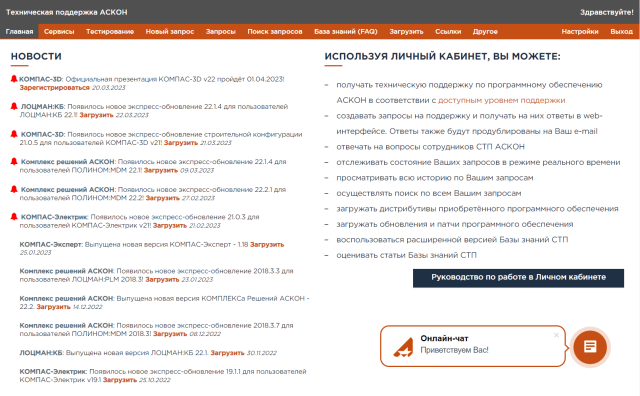Click Зарегистрироваться link for КОМПАС-3D v22 presentation
The width and height of the screenshot is (640, 396).
[x=54, y=87]
